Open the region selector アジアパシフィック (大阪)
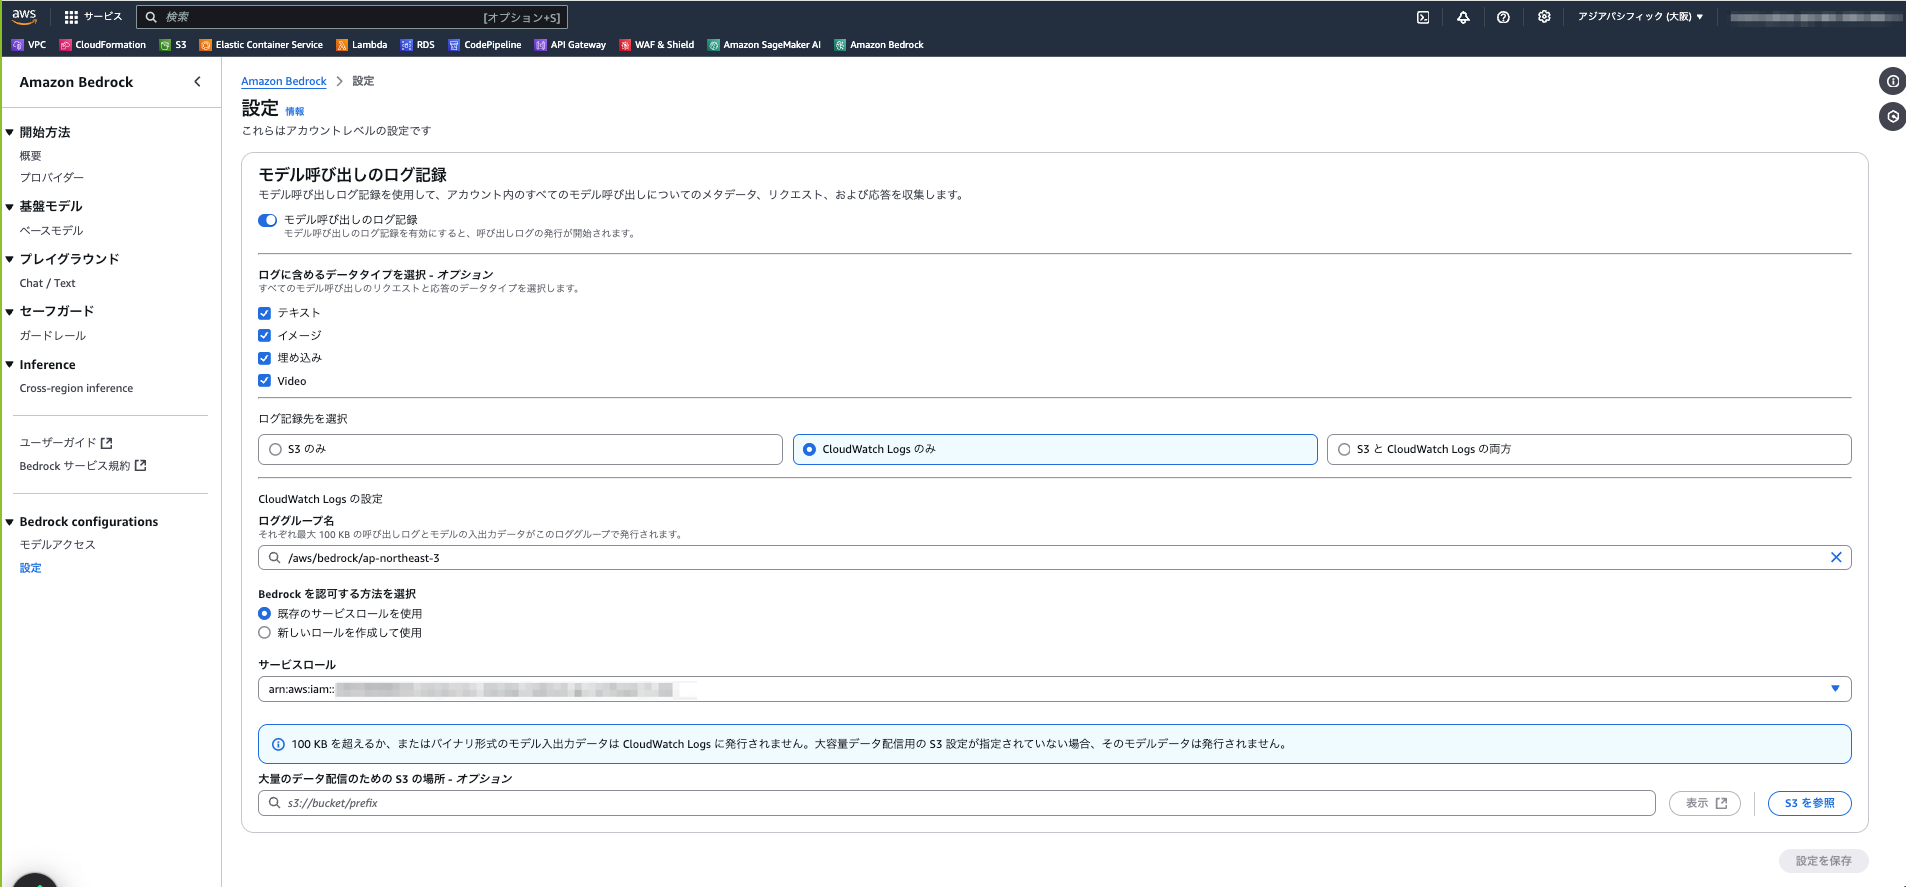1906x887 pixels. (1640, 17)
